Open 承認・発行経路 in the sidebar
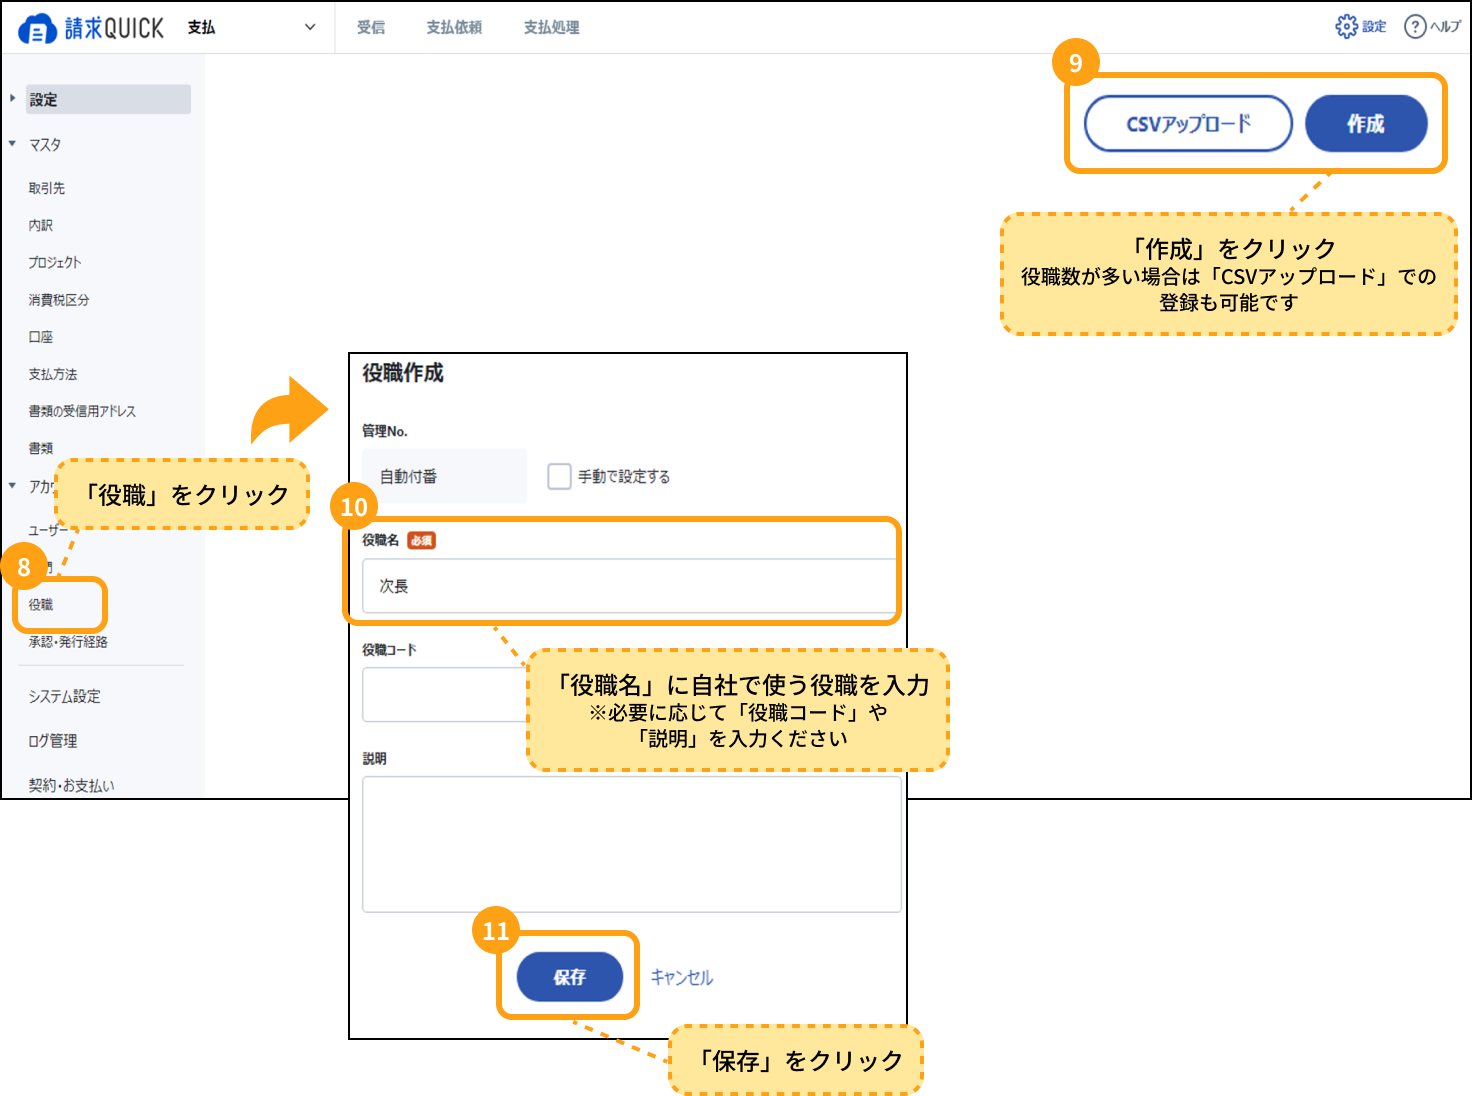Viewport: 1472px width, 1096px height. (x=68, y=642)
